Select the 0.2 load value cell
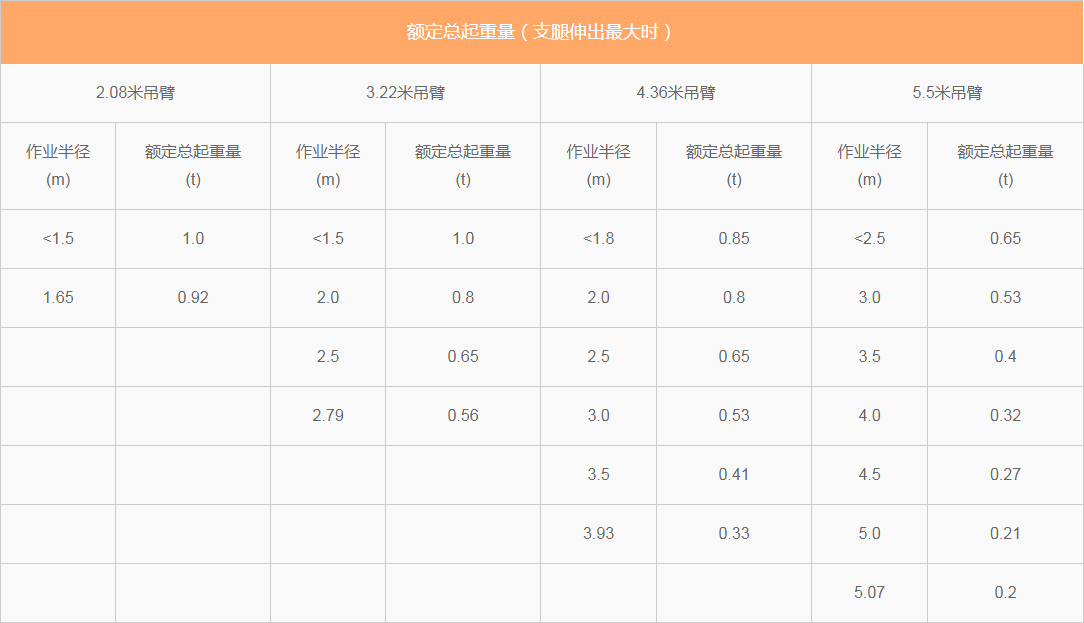The height and width of the screenshot is (623, 1084). tap(1005, 592)
